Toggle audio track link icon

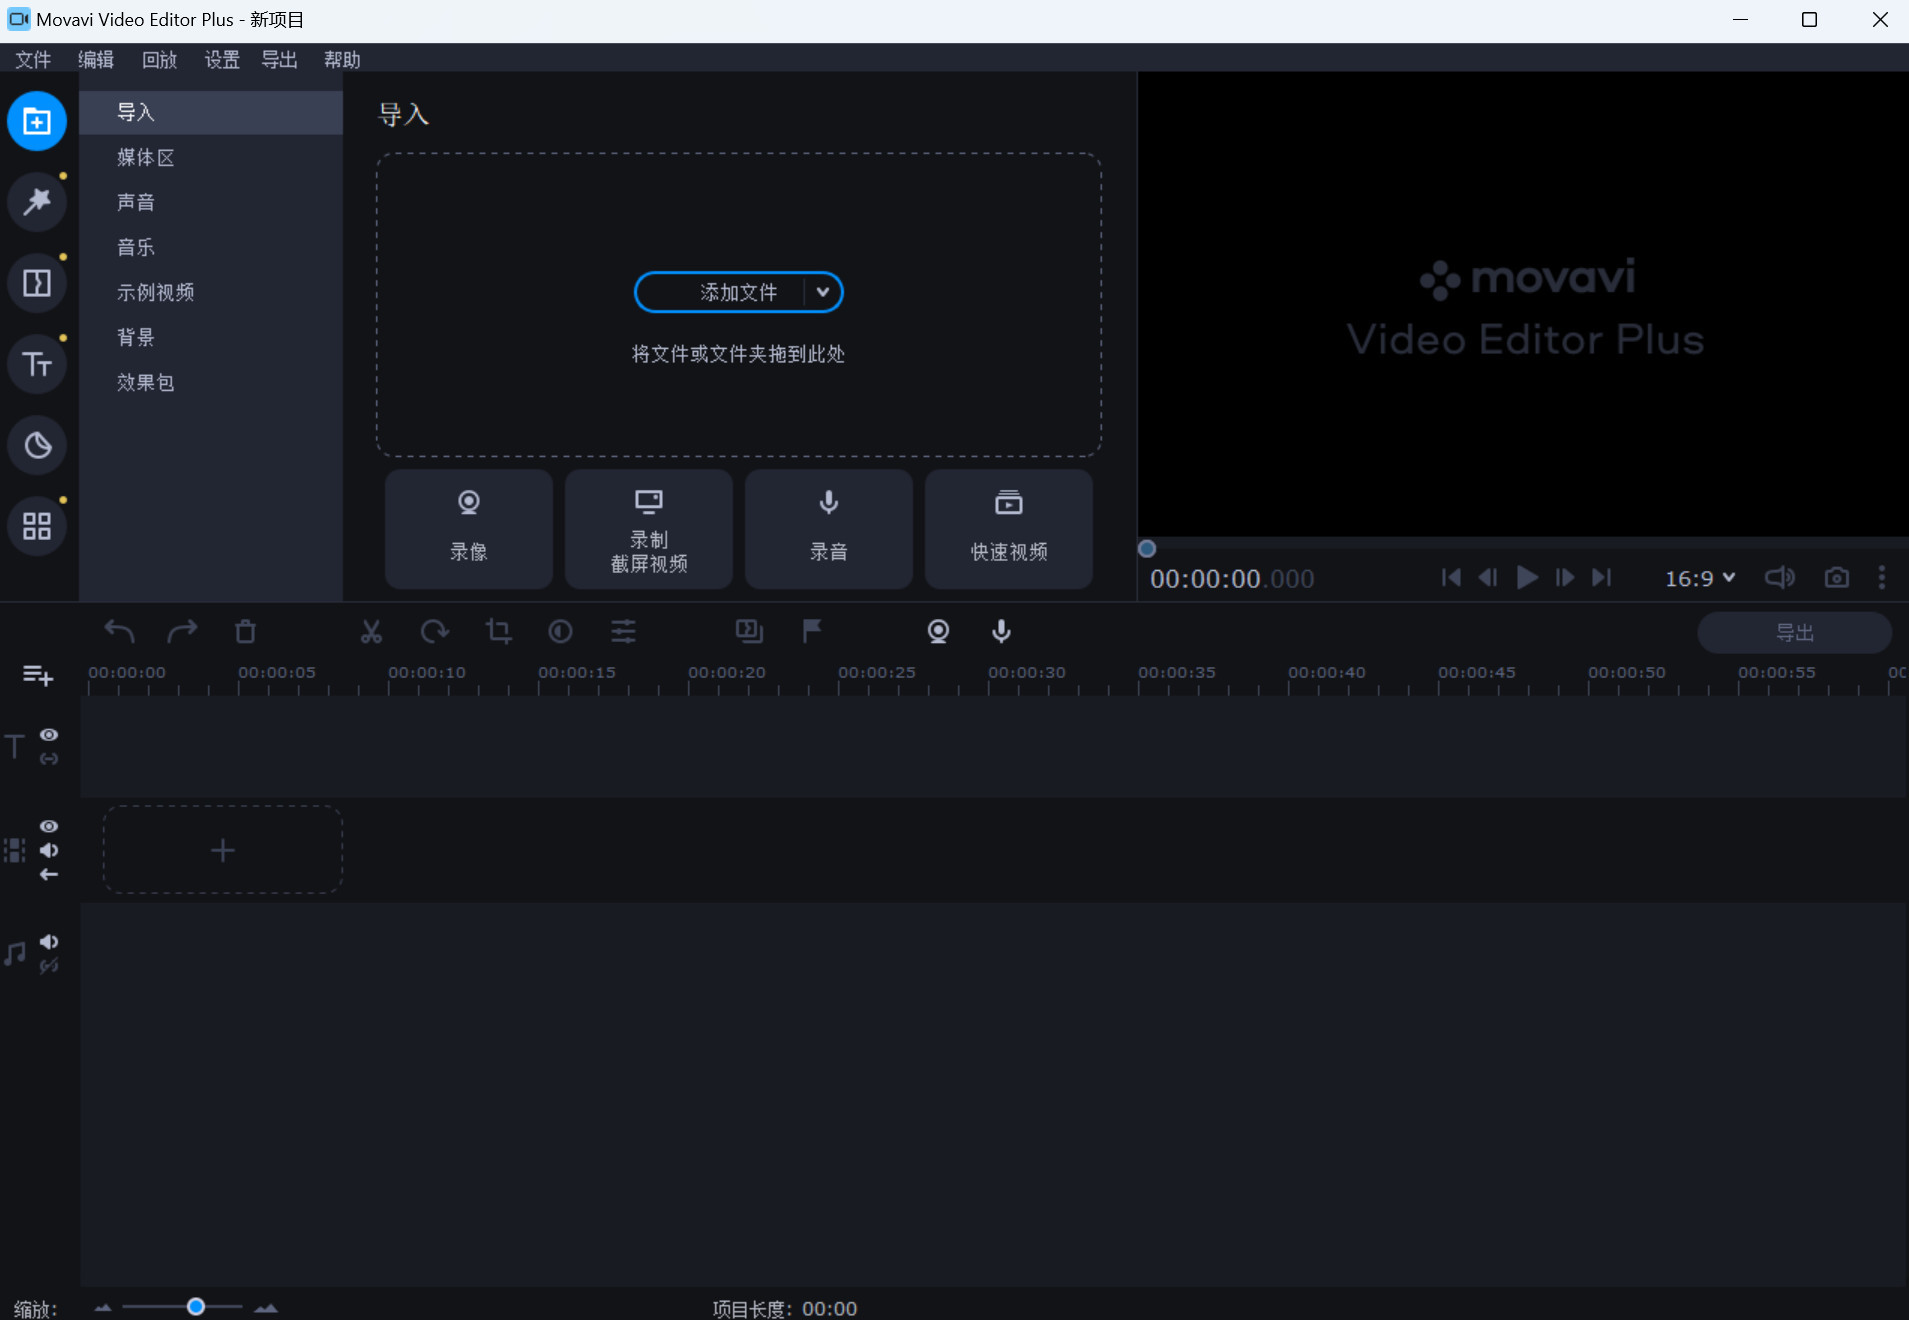(x=49, y=967)
